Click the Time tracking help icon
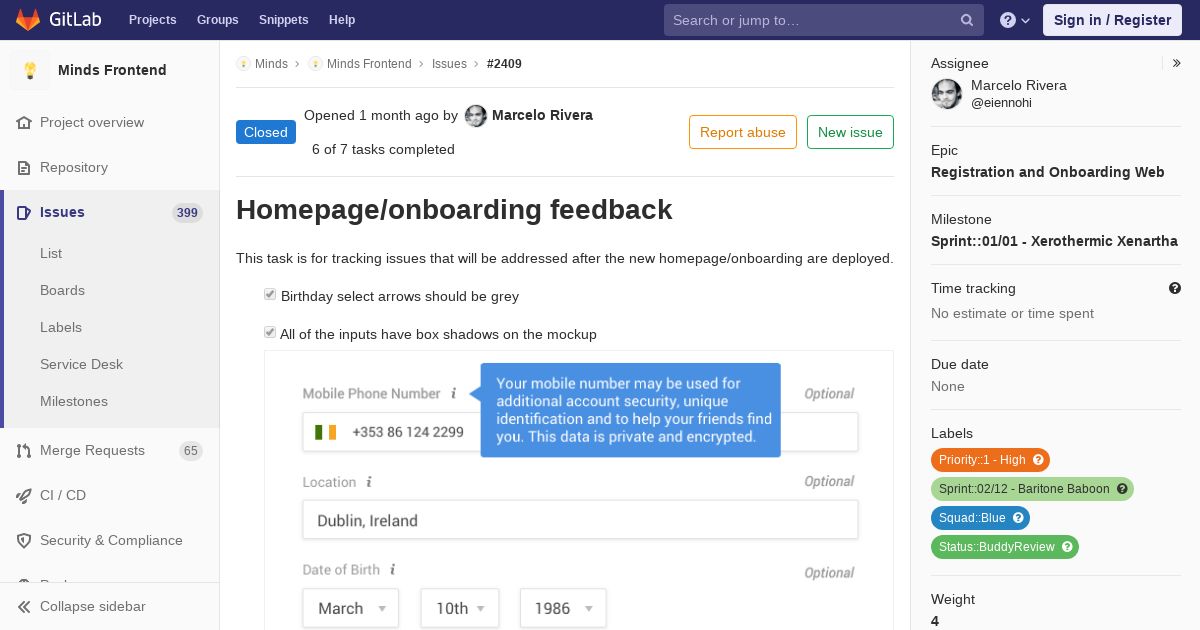Screen dimensions: 1200x630 tap(1175, 288)
